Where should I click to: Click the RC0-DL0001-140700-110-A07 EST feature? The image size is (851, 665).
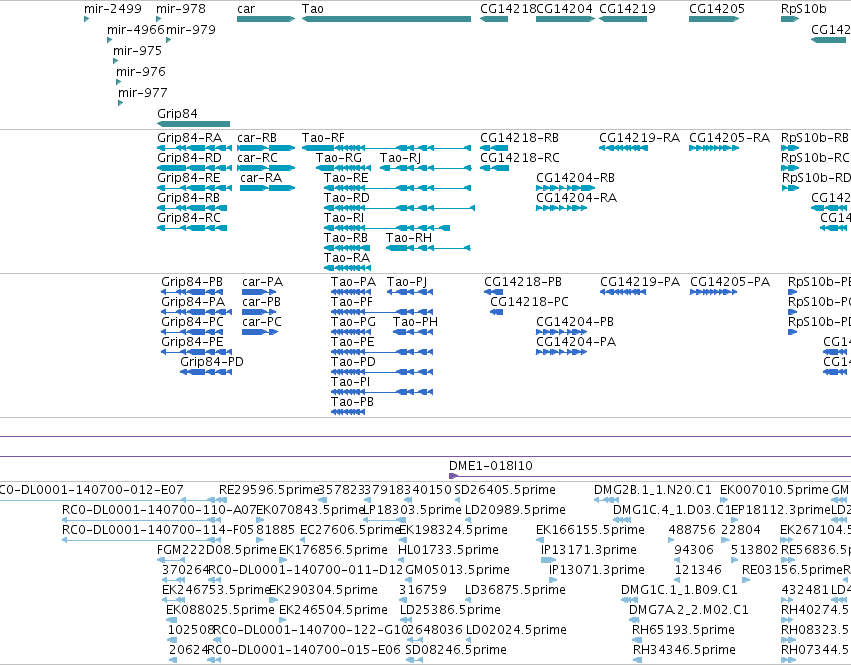tap(142, 520)
